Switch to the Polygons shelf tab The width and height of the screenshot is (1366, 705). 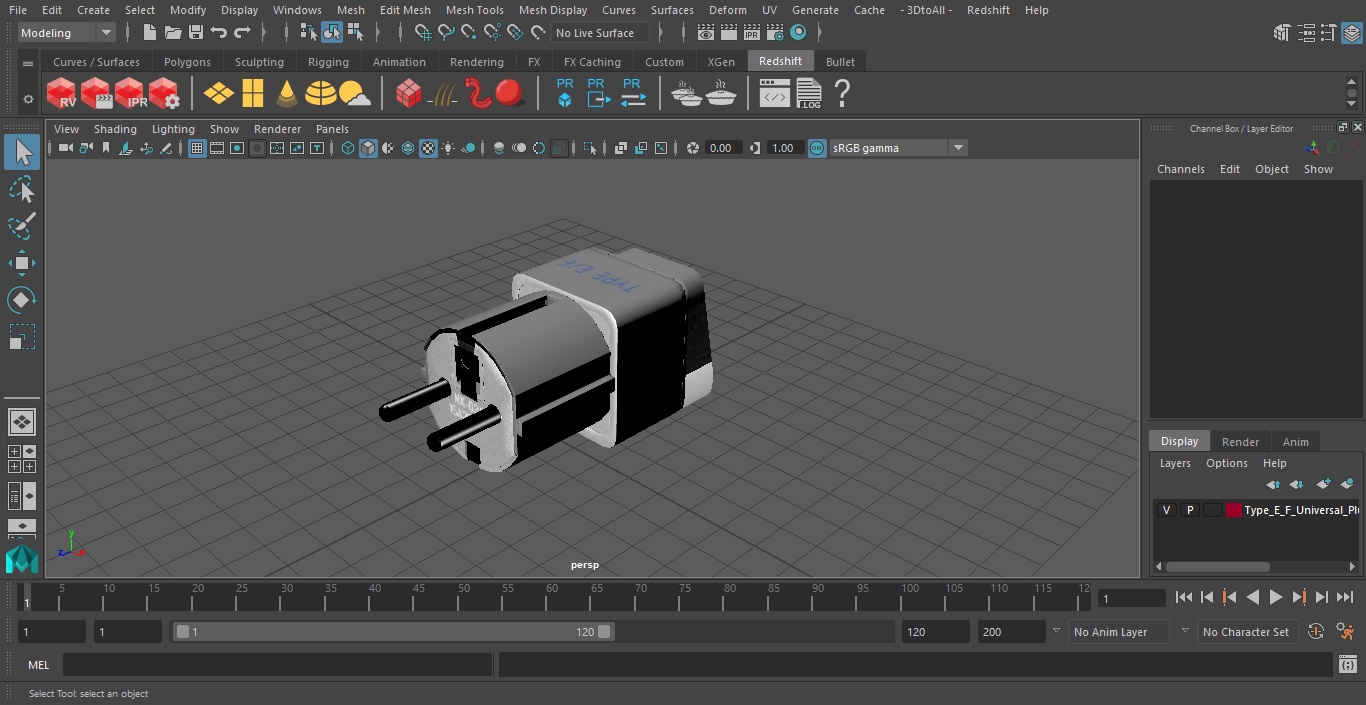pyautogui.click(x=187, y=62)
